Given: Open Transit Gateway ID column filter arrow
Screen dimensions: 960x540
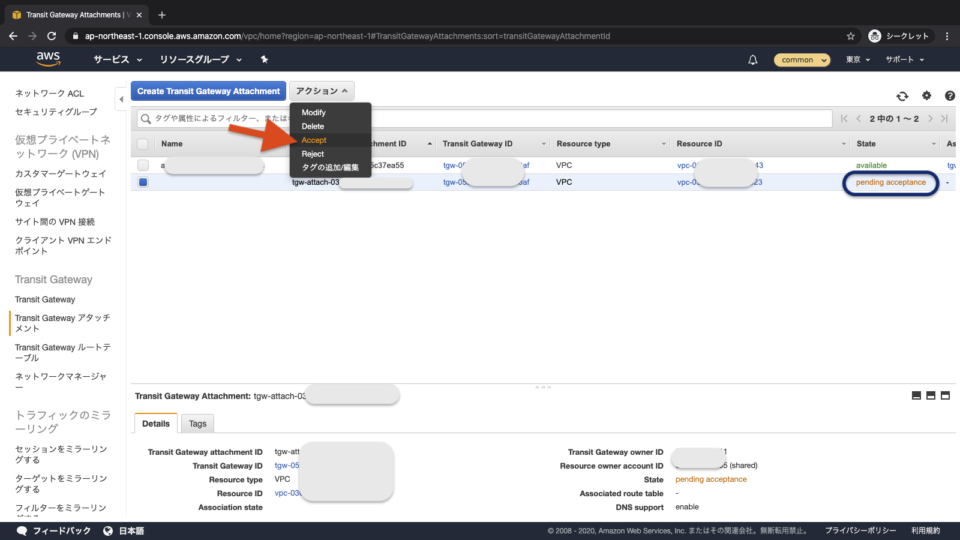Looking at the screenshot, I should coord(543,144).
